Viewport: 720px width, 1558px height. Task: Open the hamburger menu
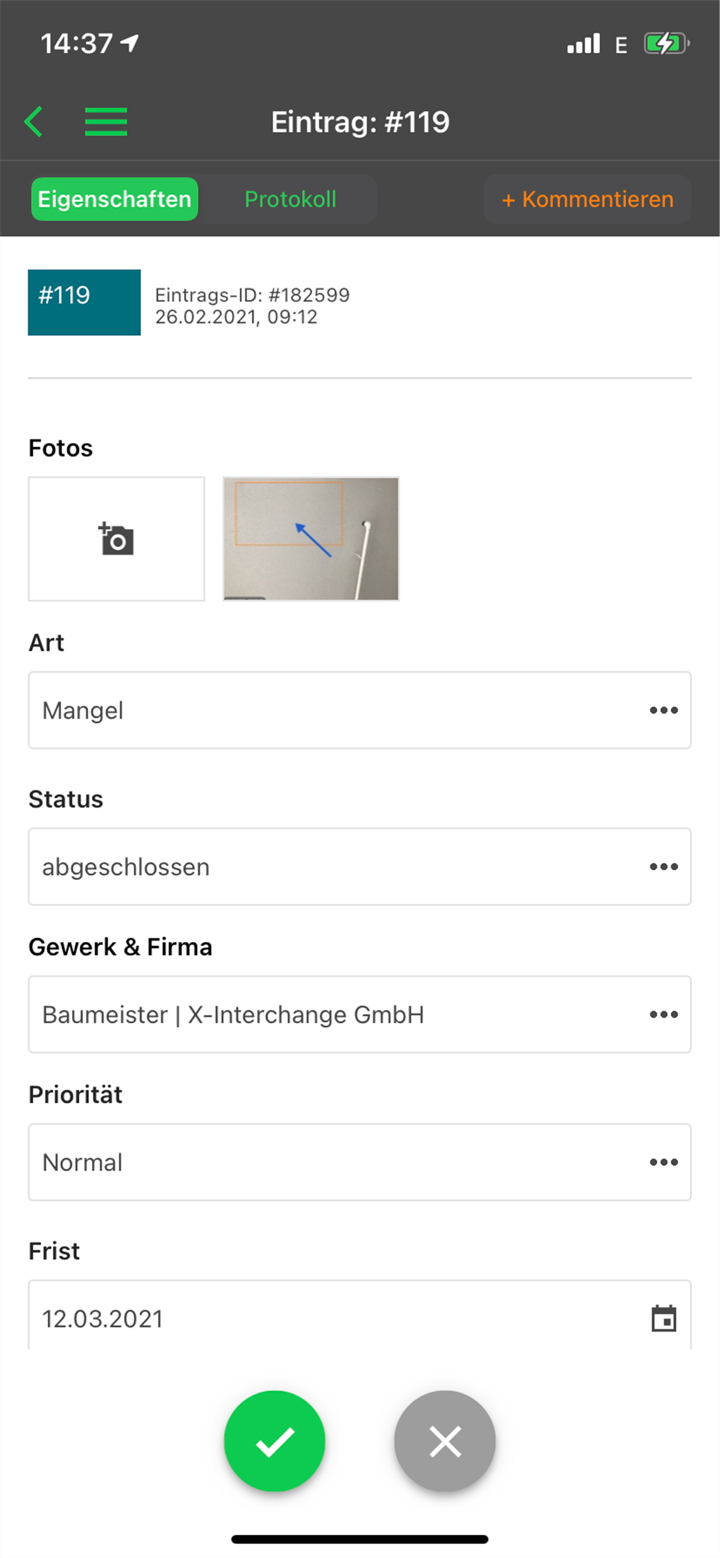click(105, 122)
